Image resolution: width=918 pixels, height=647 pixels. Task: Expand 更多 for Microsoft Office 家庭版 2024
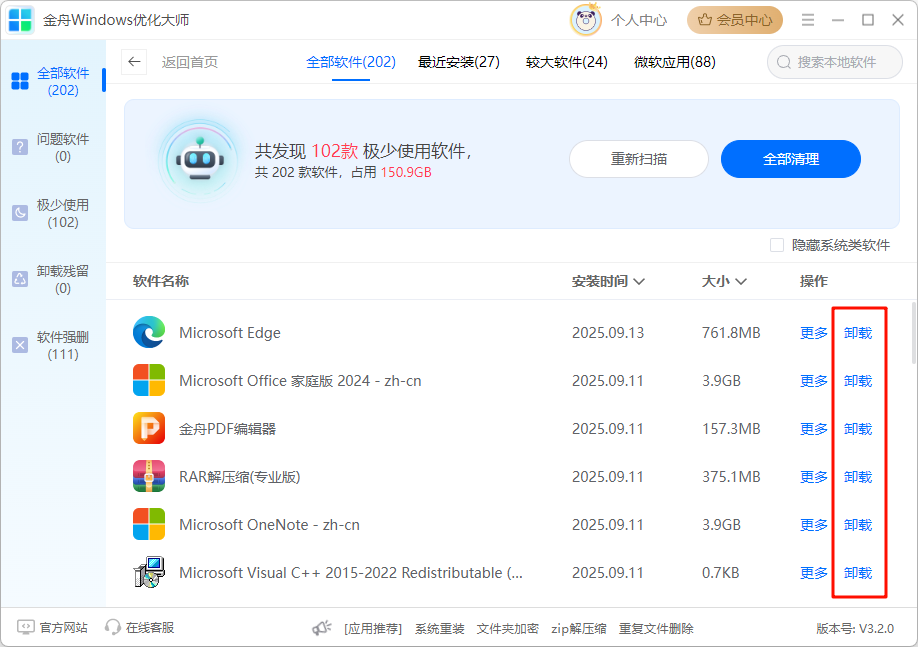814,381
